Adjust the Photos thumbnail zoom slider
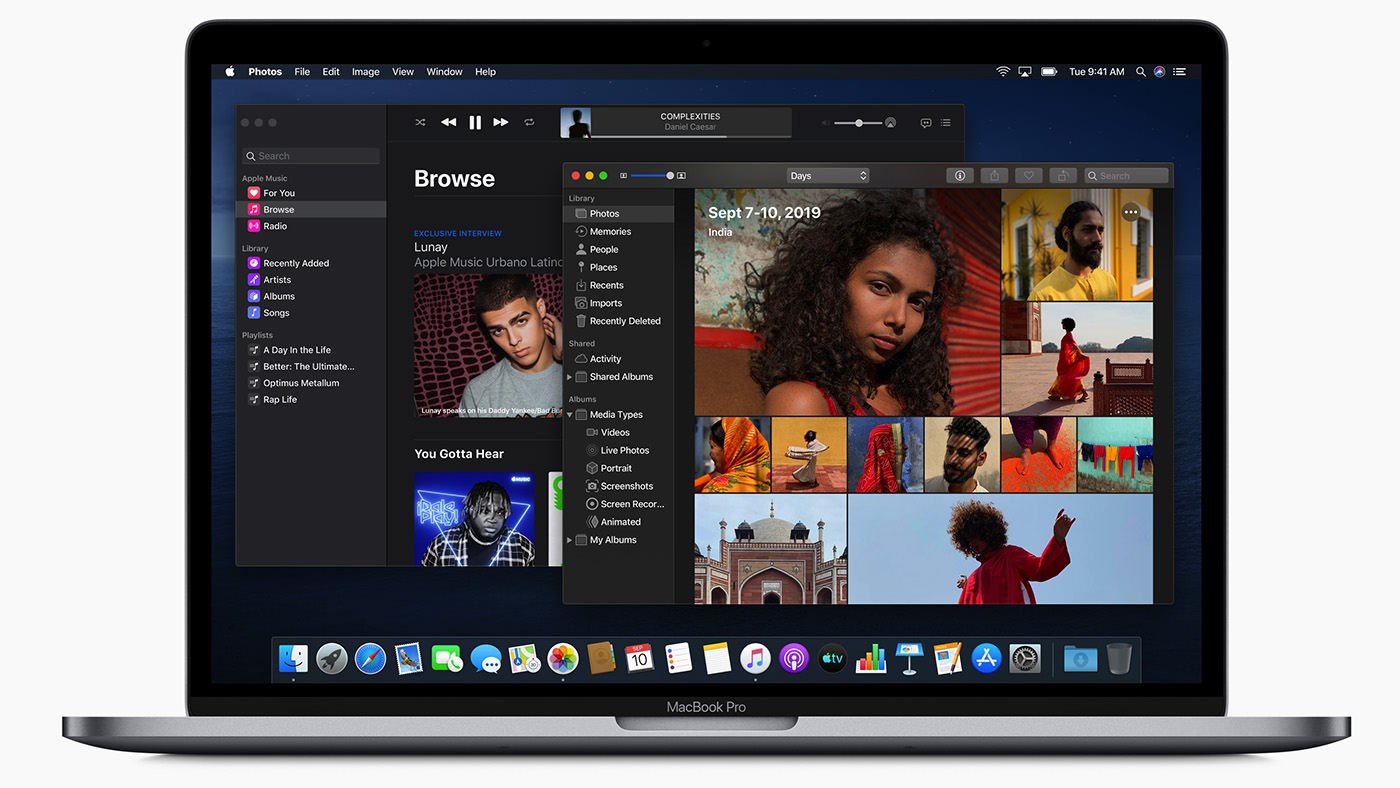Image resolution: width=1400 pixels, height=788 pixels. pos(652,176)
